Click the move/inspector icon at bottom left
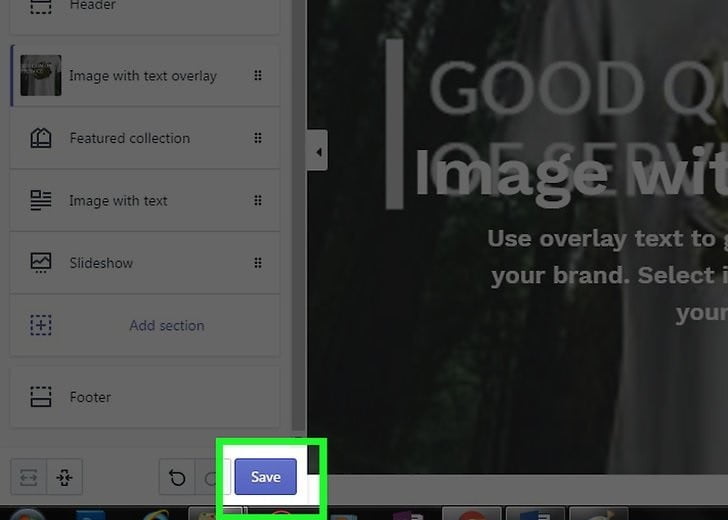The height and width of the screenshot is (520, 728). tap(65, 478)
